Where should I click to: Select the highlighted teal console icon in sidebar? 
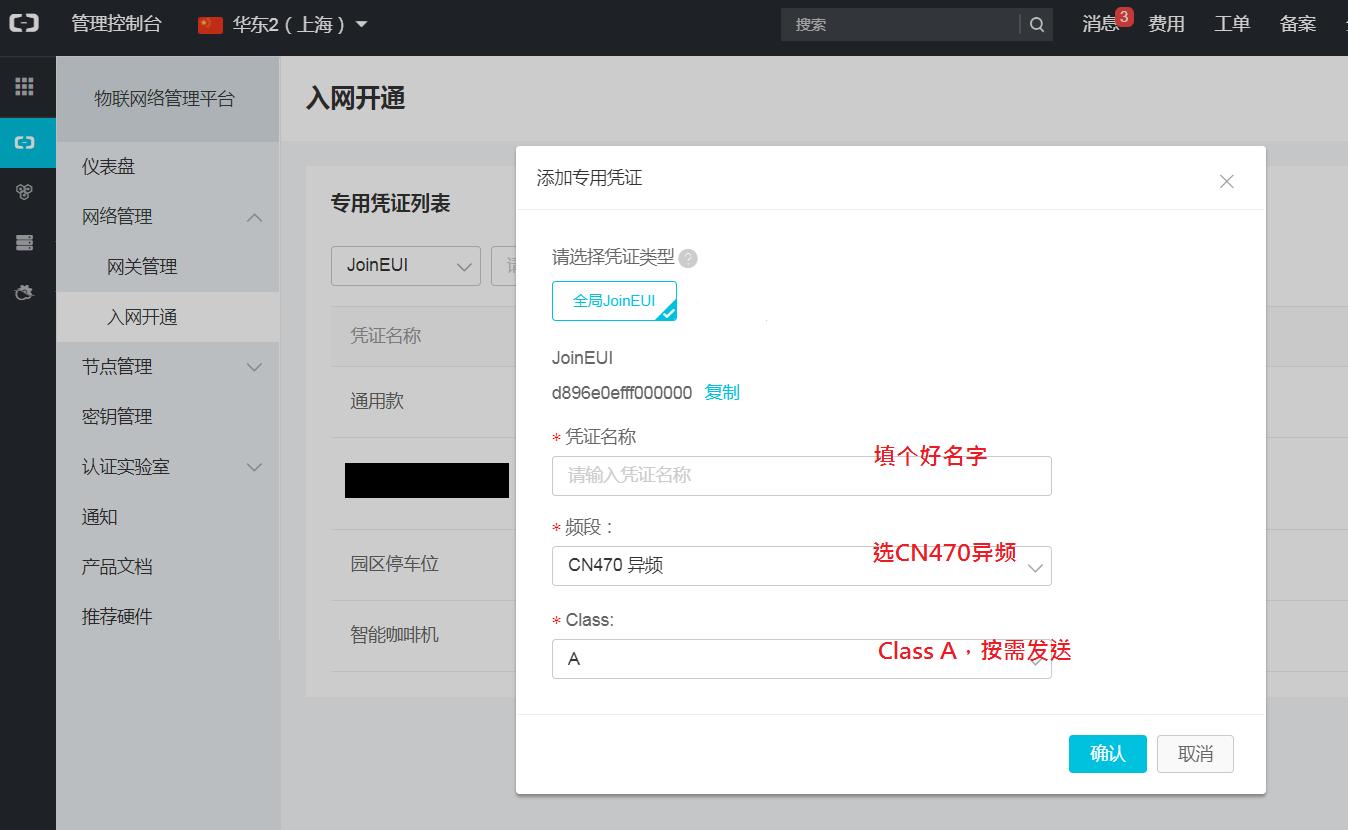27,142
